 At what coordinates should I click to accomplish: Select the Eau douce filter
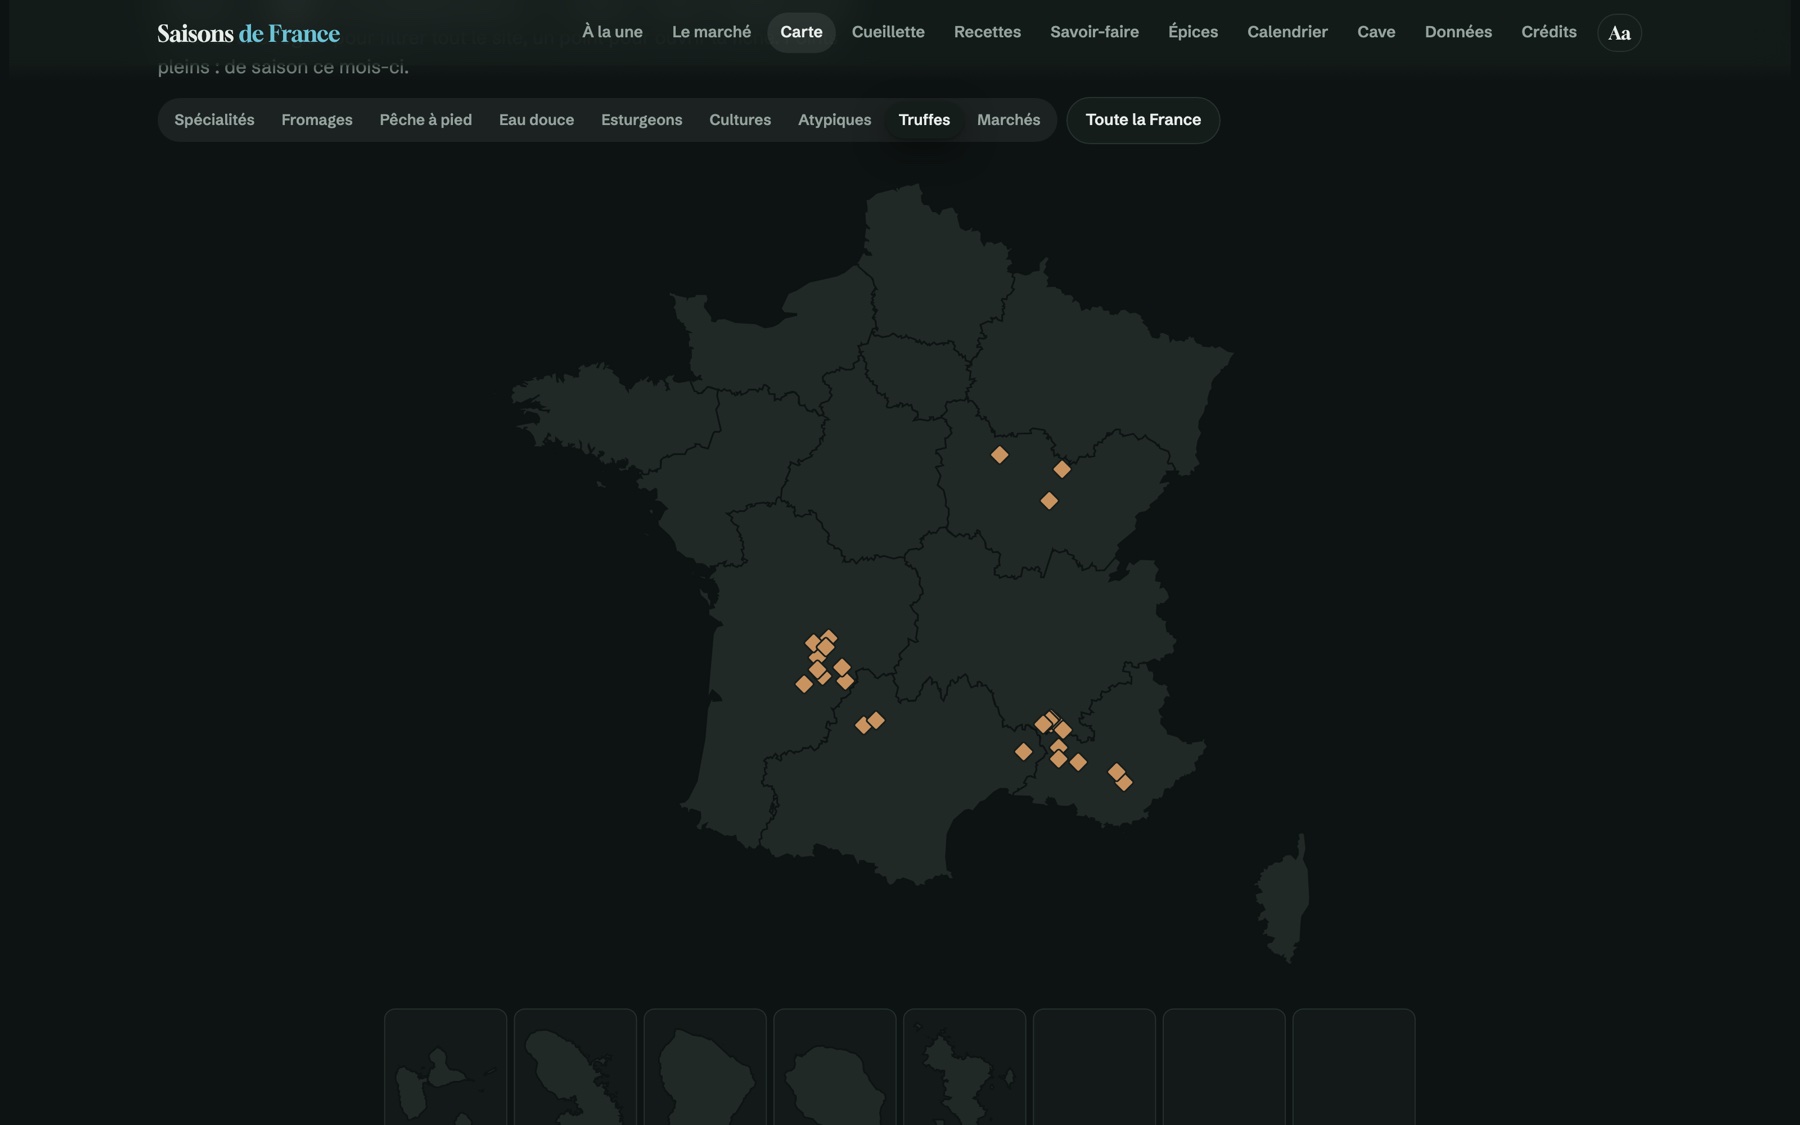pos(536,120)
